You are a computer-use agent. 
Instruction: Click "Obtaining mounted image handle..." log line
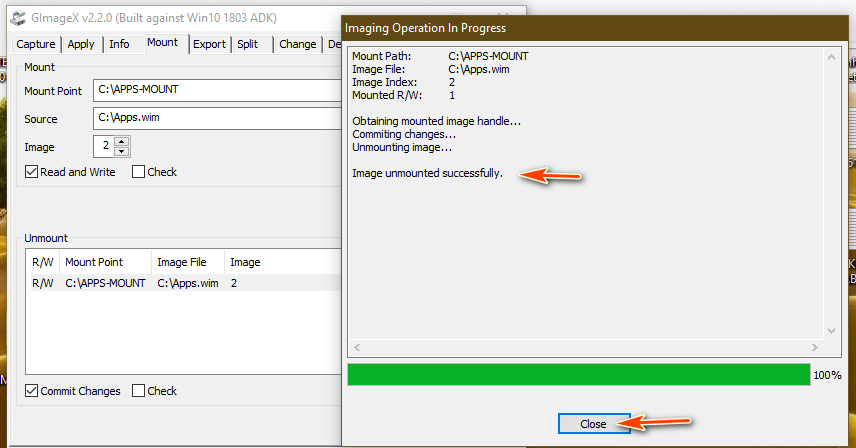[436, 121]
